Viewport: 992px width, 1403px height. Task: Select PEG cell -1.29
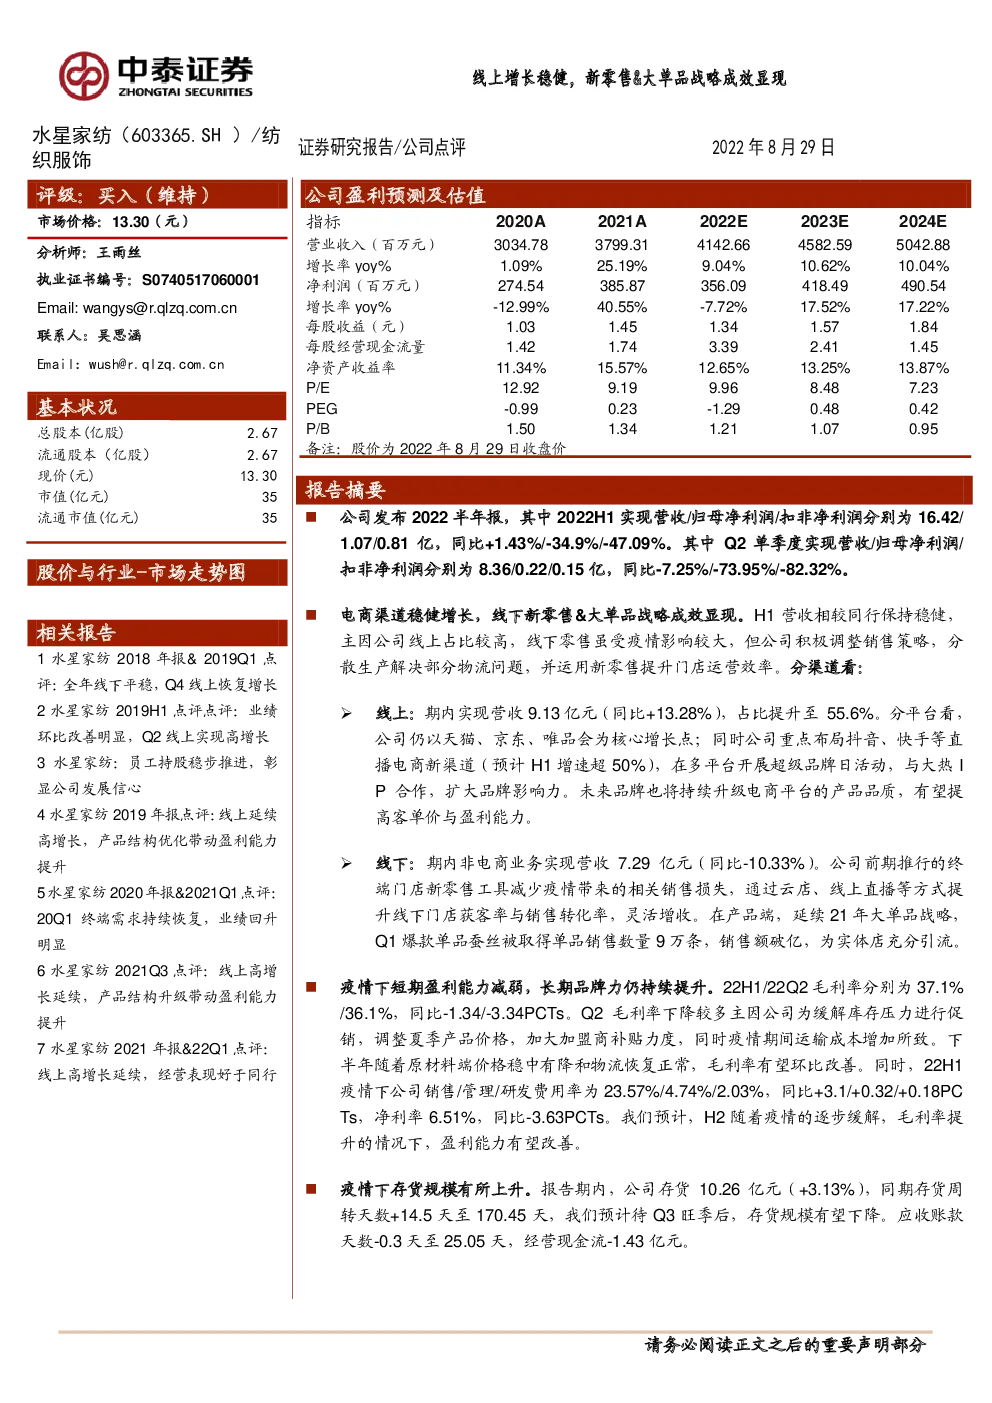click(723, 409)
